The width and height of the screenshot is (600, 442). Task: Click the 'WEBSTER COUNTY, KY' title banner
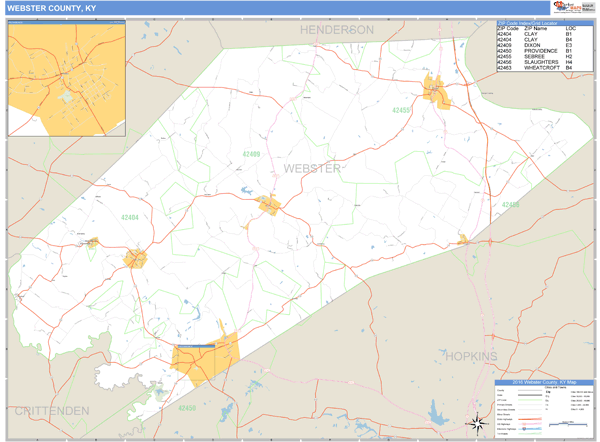pyautogui.click(x=277, y=8)
